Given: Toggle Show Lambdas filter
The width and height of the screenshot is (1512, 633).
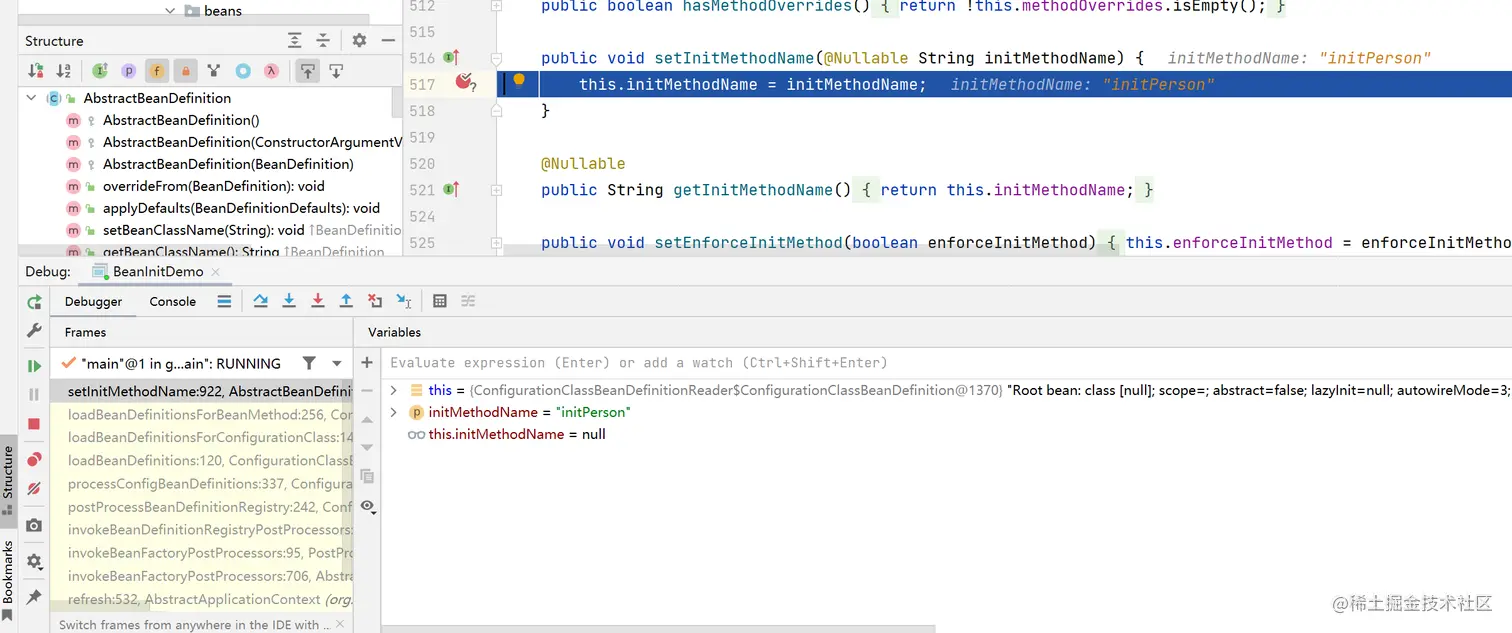Looking at the screenshot, I should click(271, 71).
